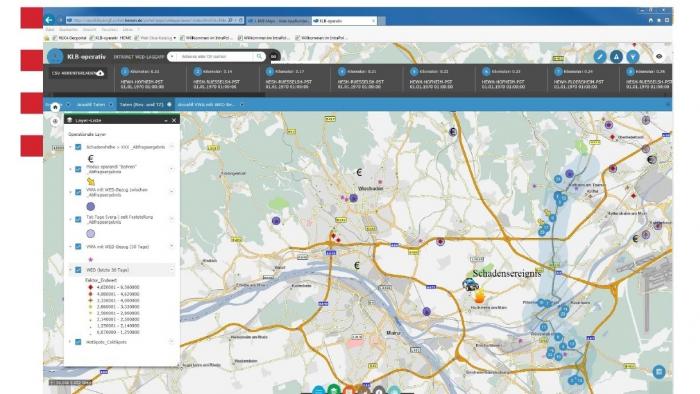Click the Euro marker south of Wiesbaden

click(x=357, y=265)
